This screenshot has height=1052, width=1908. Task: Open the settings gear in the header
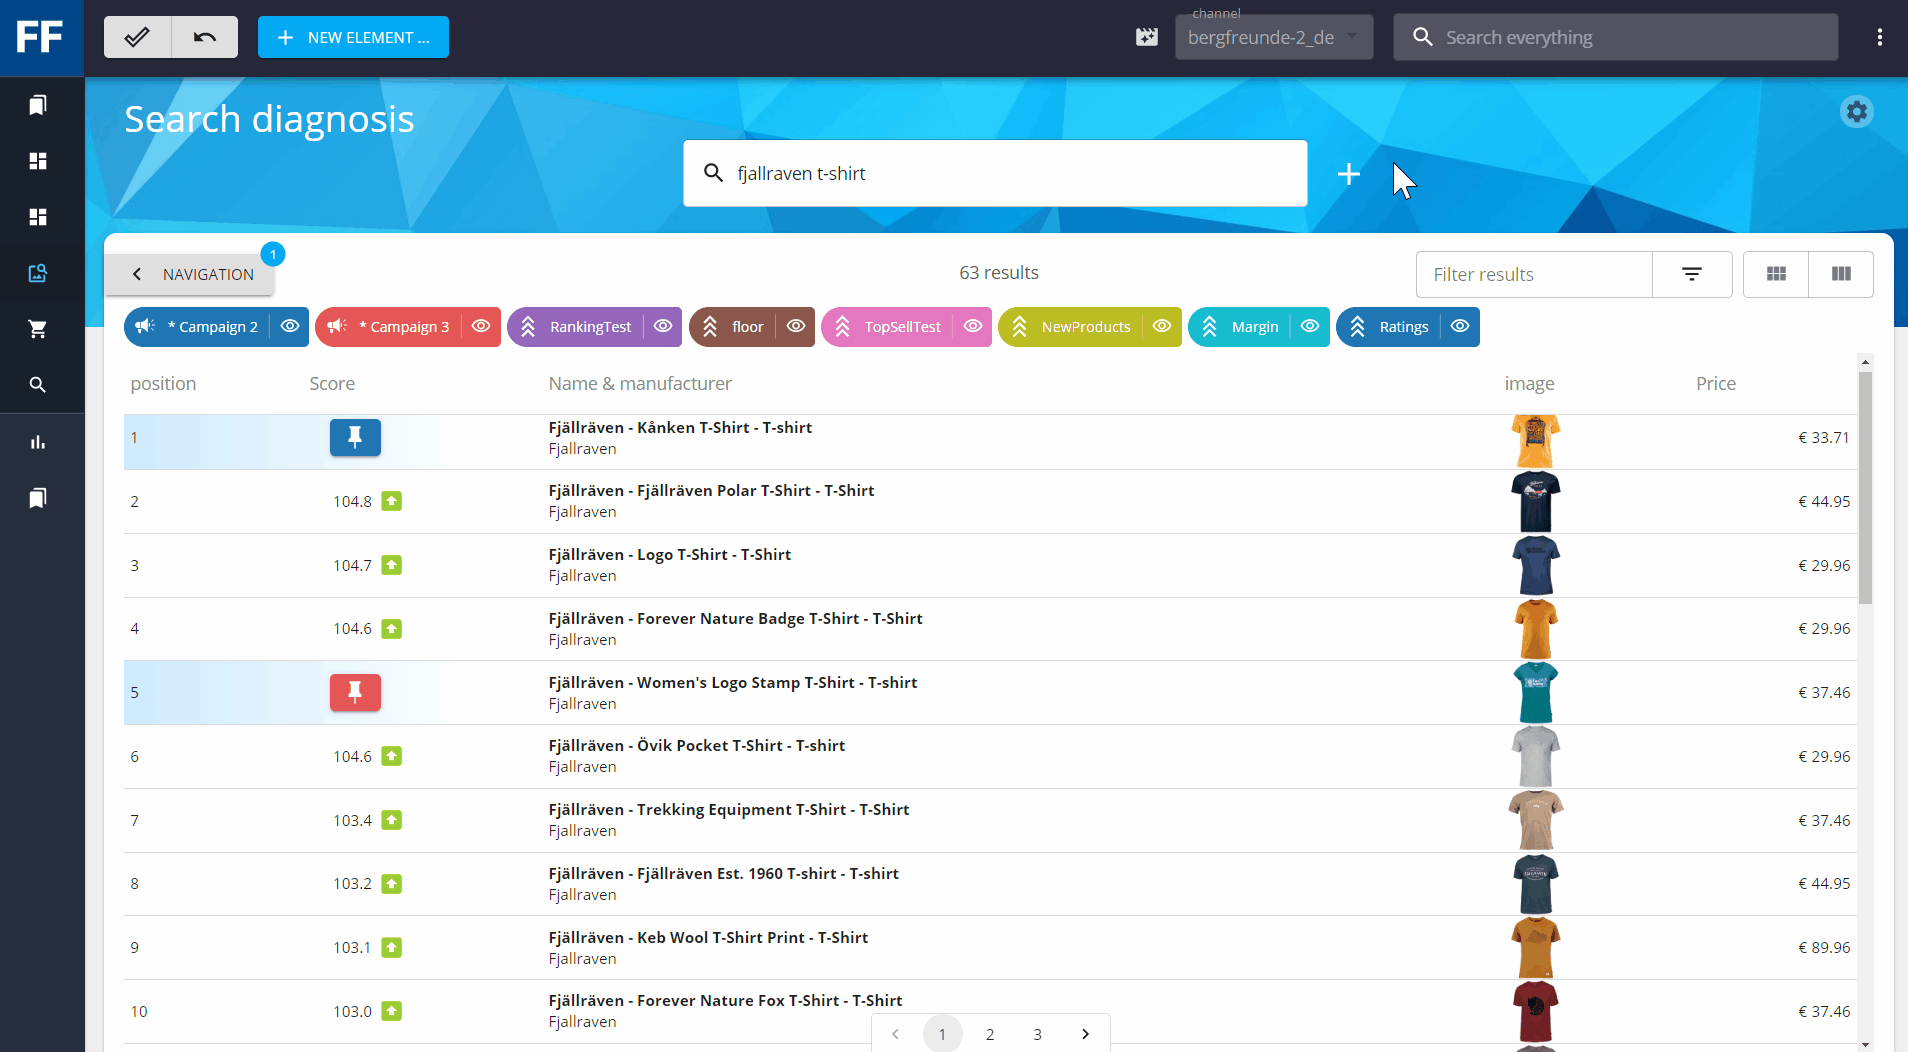coord(1856,112)
